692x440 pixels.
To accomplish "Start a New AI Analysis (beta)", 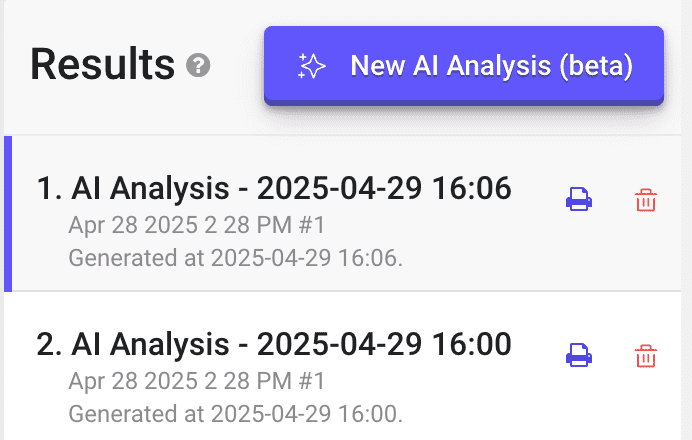I will click(464, 65).
